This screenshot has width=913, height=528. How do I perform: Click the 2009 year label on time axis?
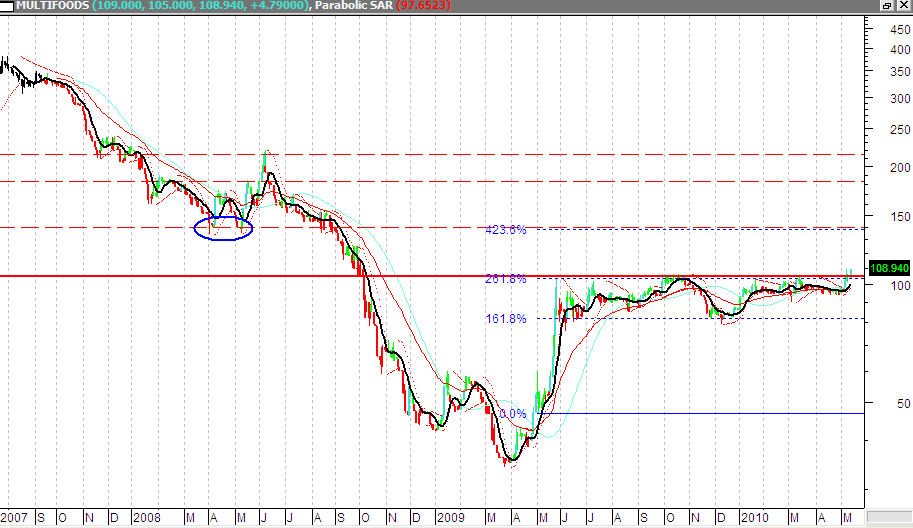(x=450, y=518)
